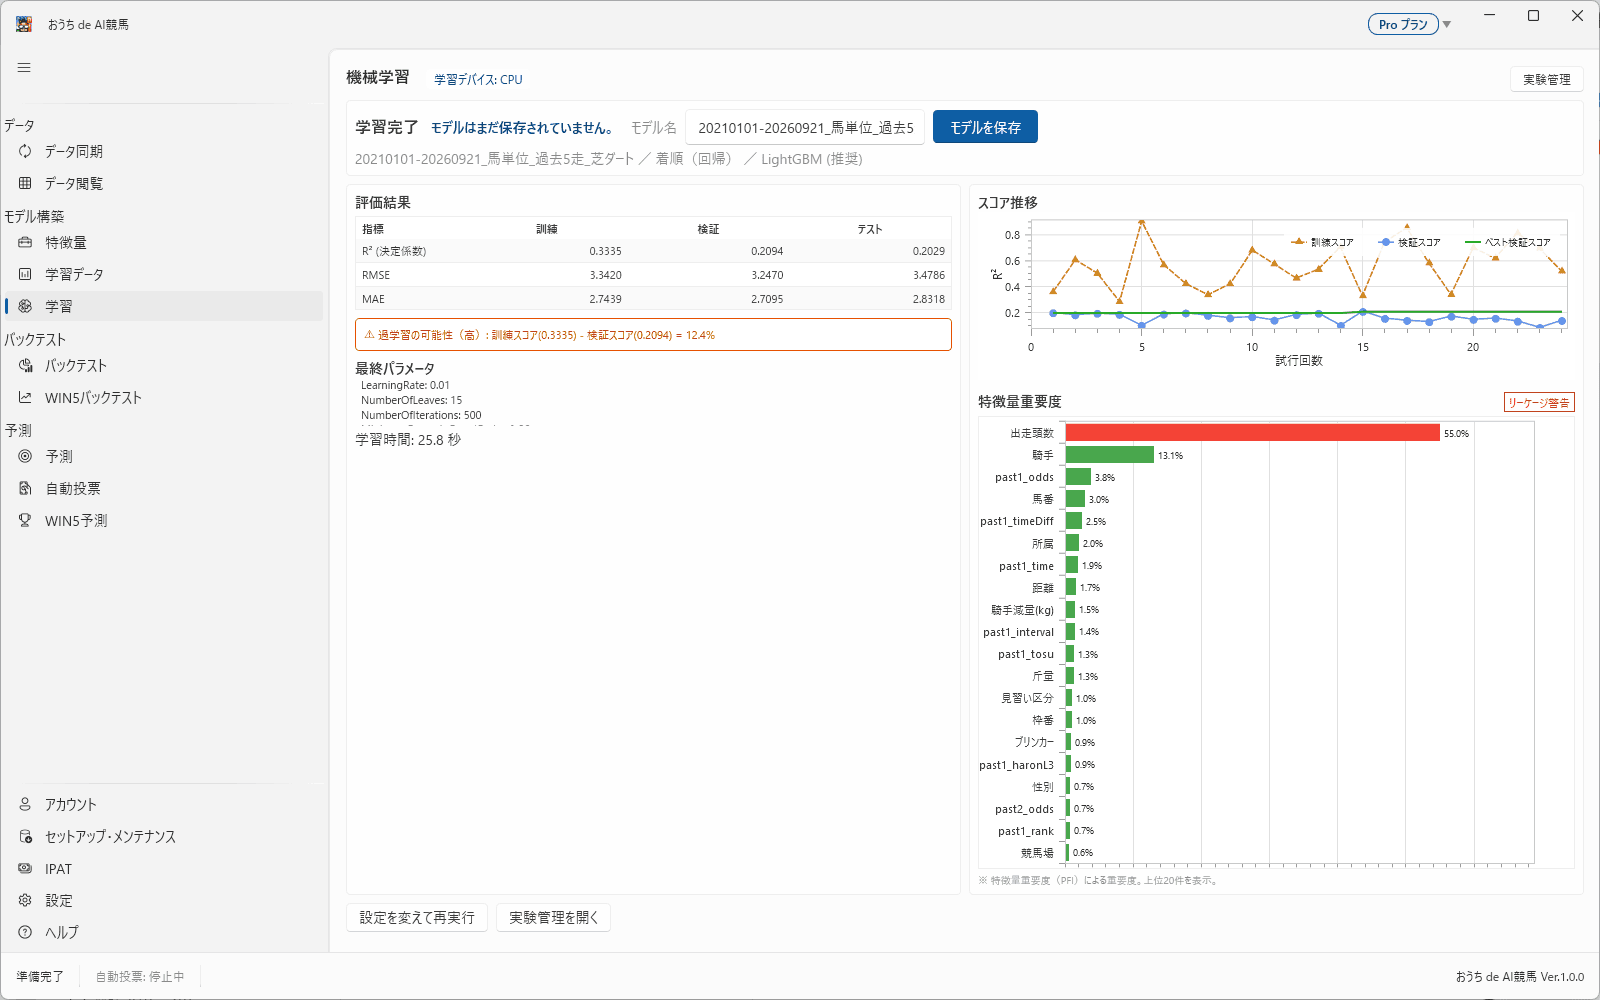Click the 学習 brain icon
Viewport: 1600px width, 1000px height.
click(25, 306)
